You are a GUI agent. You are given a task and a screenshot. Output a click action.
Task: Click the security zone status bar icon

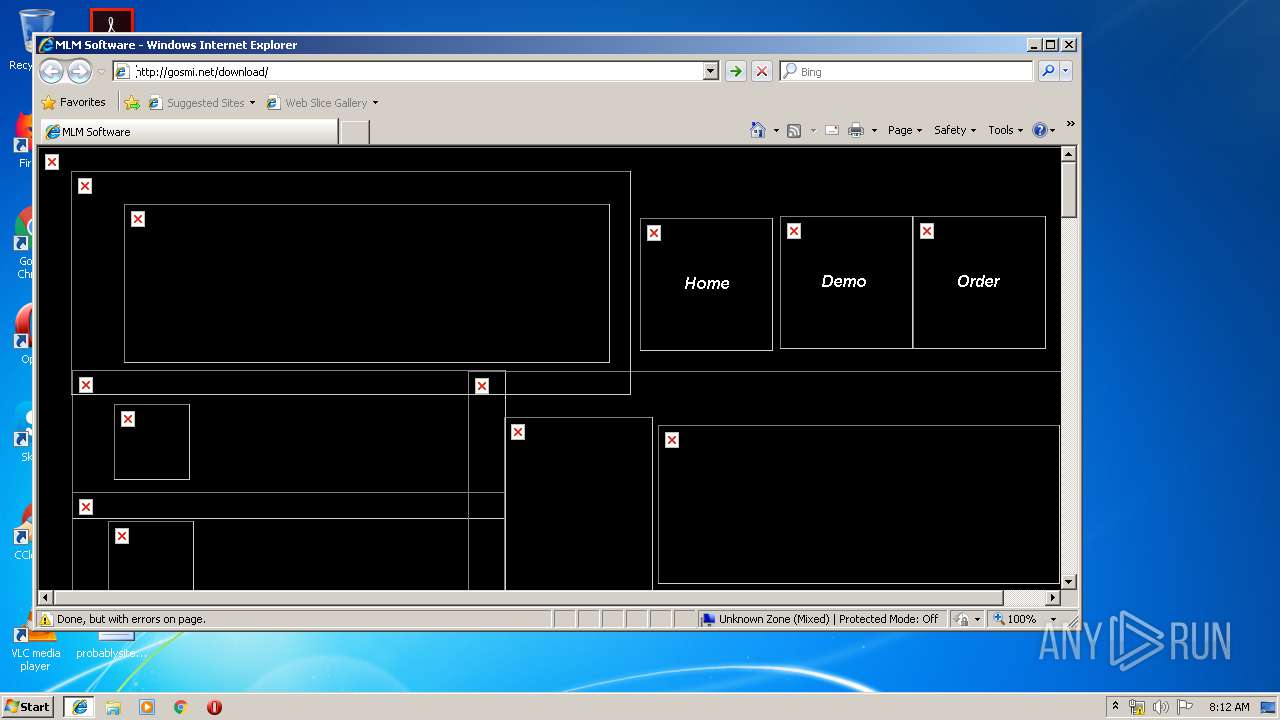709,619
